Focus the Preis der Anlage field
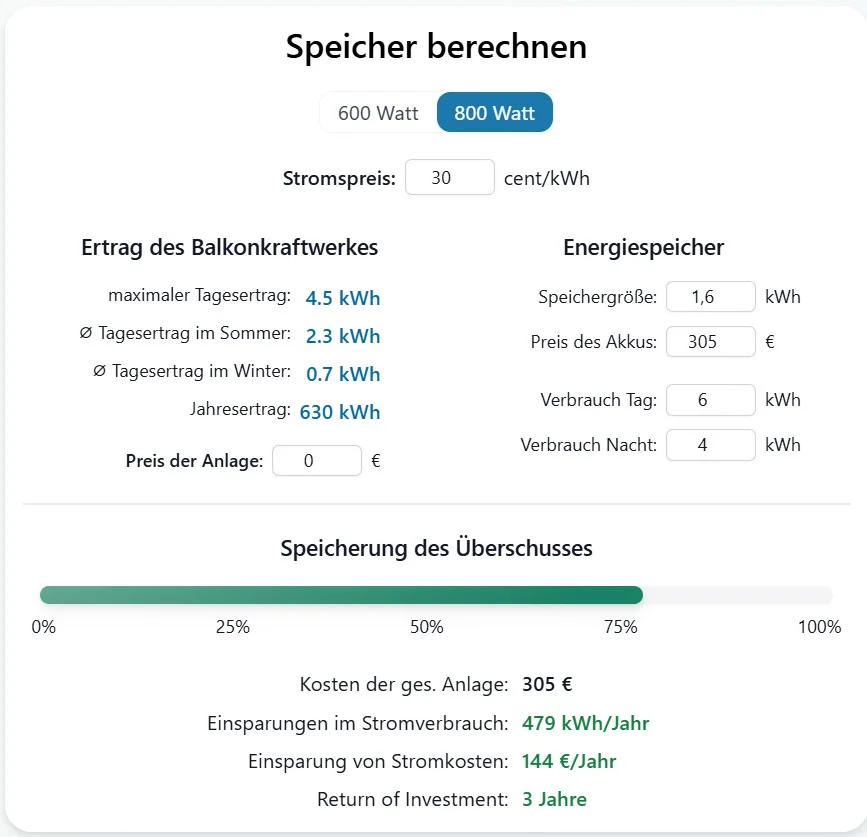Screen dimensions: 867x837 pos(316,461)
